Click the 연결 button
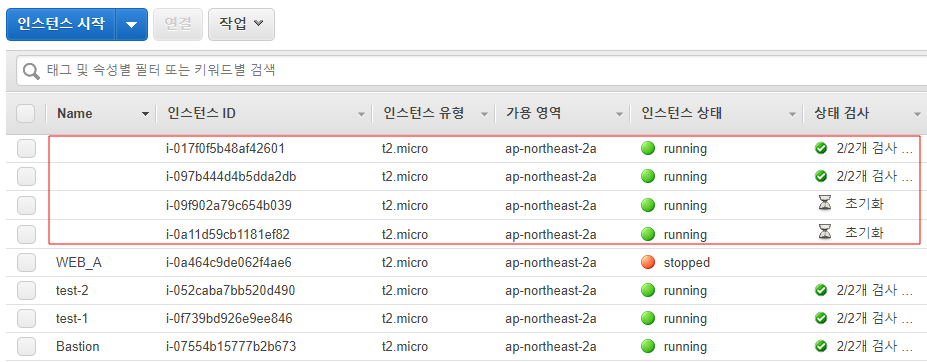927x362 pixels. tap(178, 24)
